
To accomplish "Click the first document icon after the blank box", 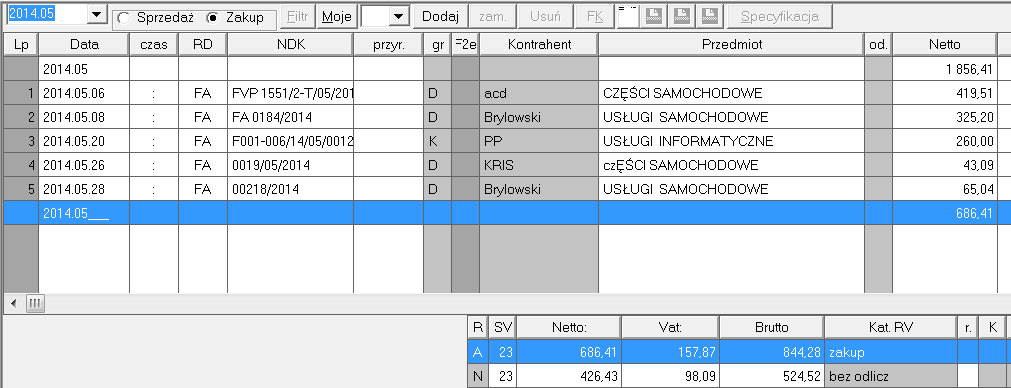I will pyautogui.click(x=653, y=16).
